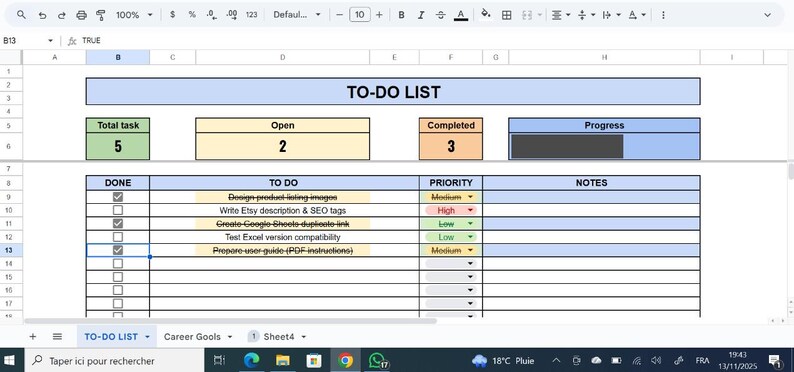Uncheck the Prepare user guide checkbox

(117, 250)
